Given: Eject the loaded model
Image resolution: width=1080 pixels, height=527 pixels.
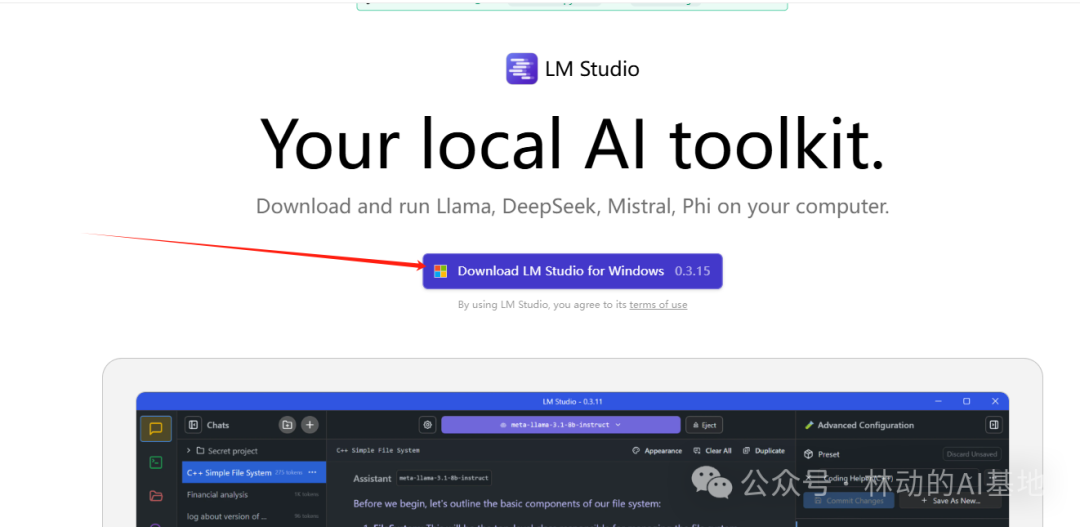Looking at the screenshot, I should tap(704, 425).
